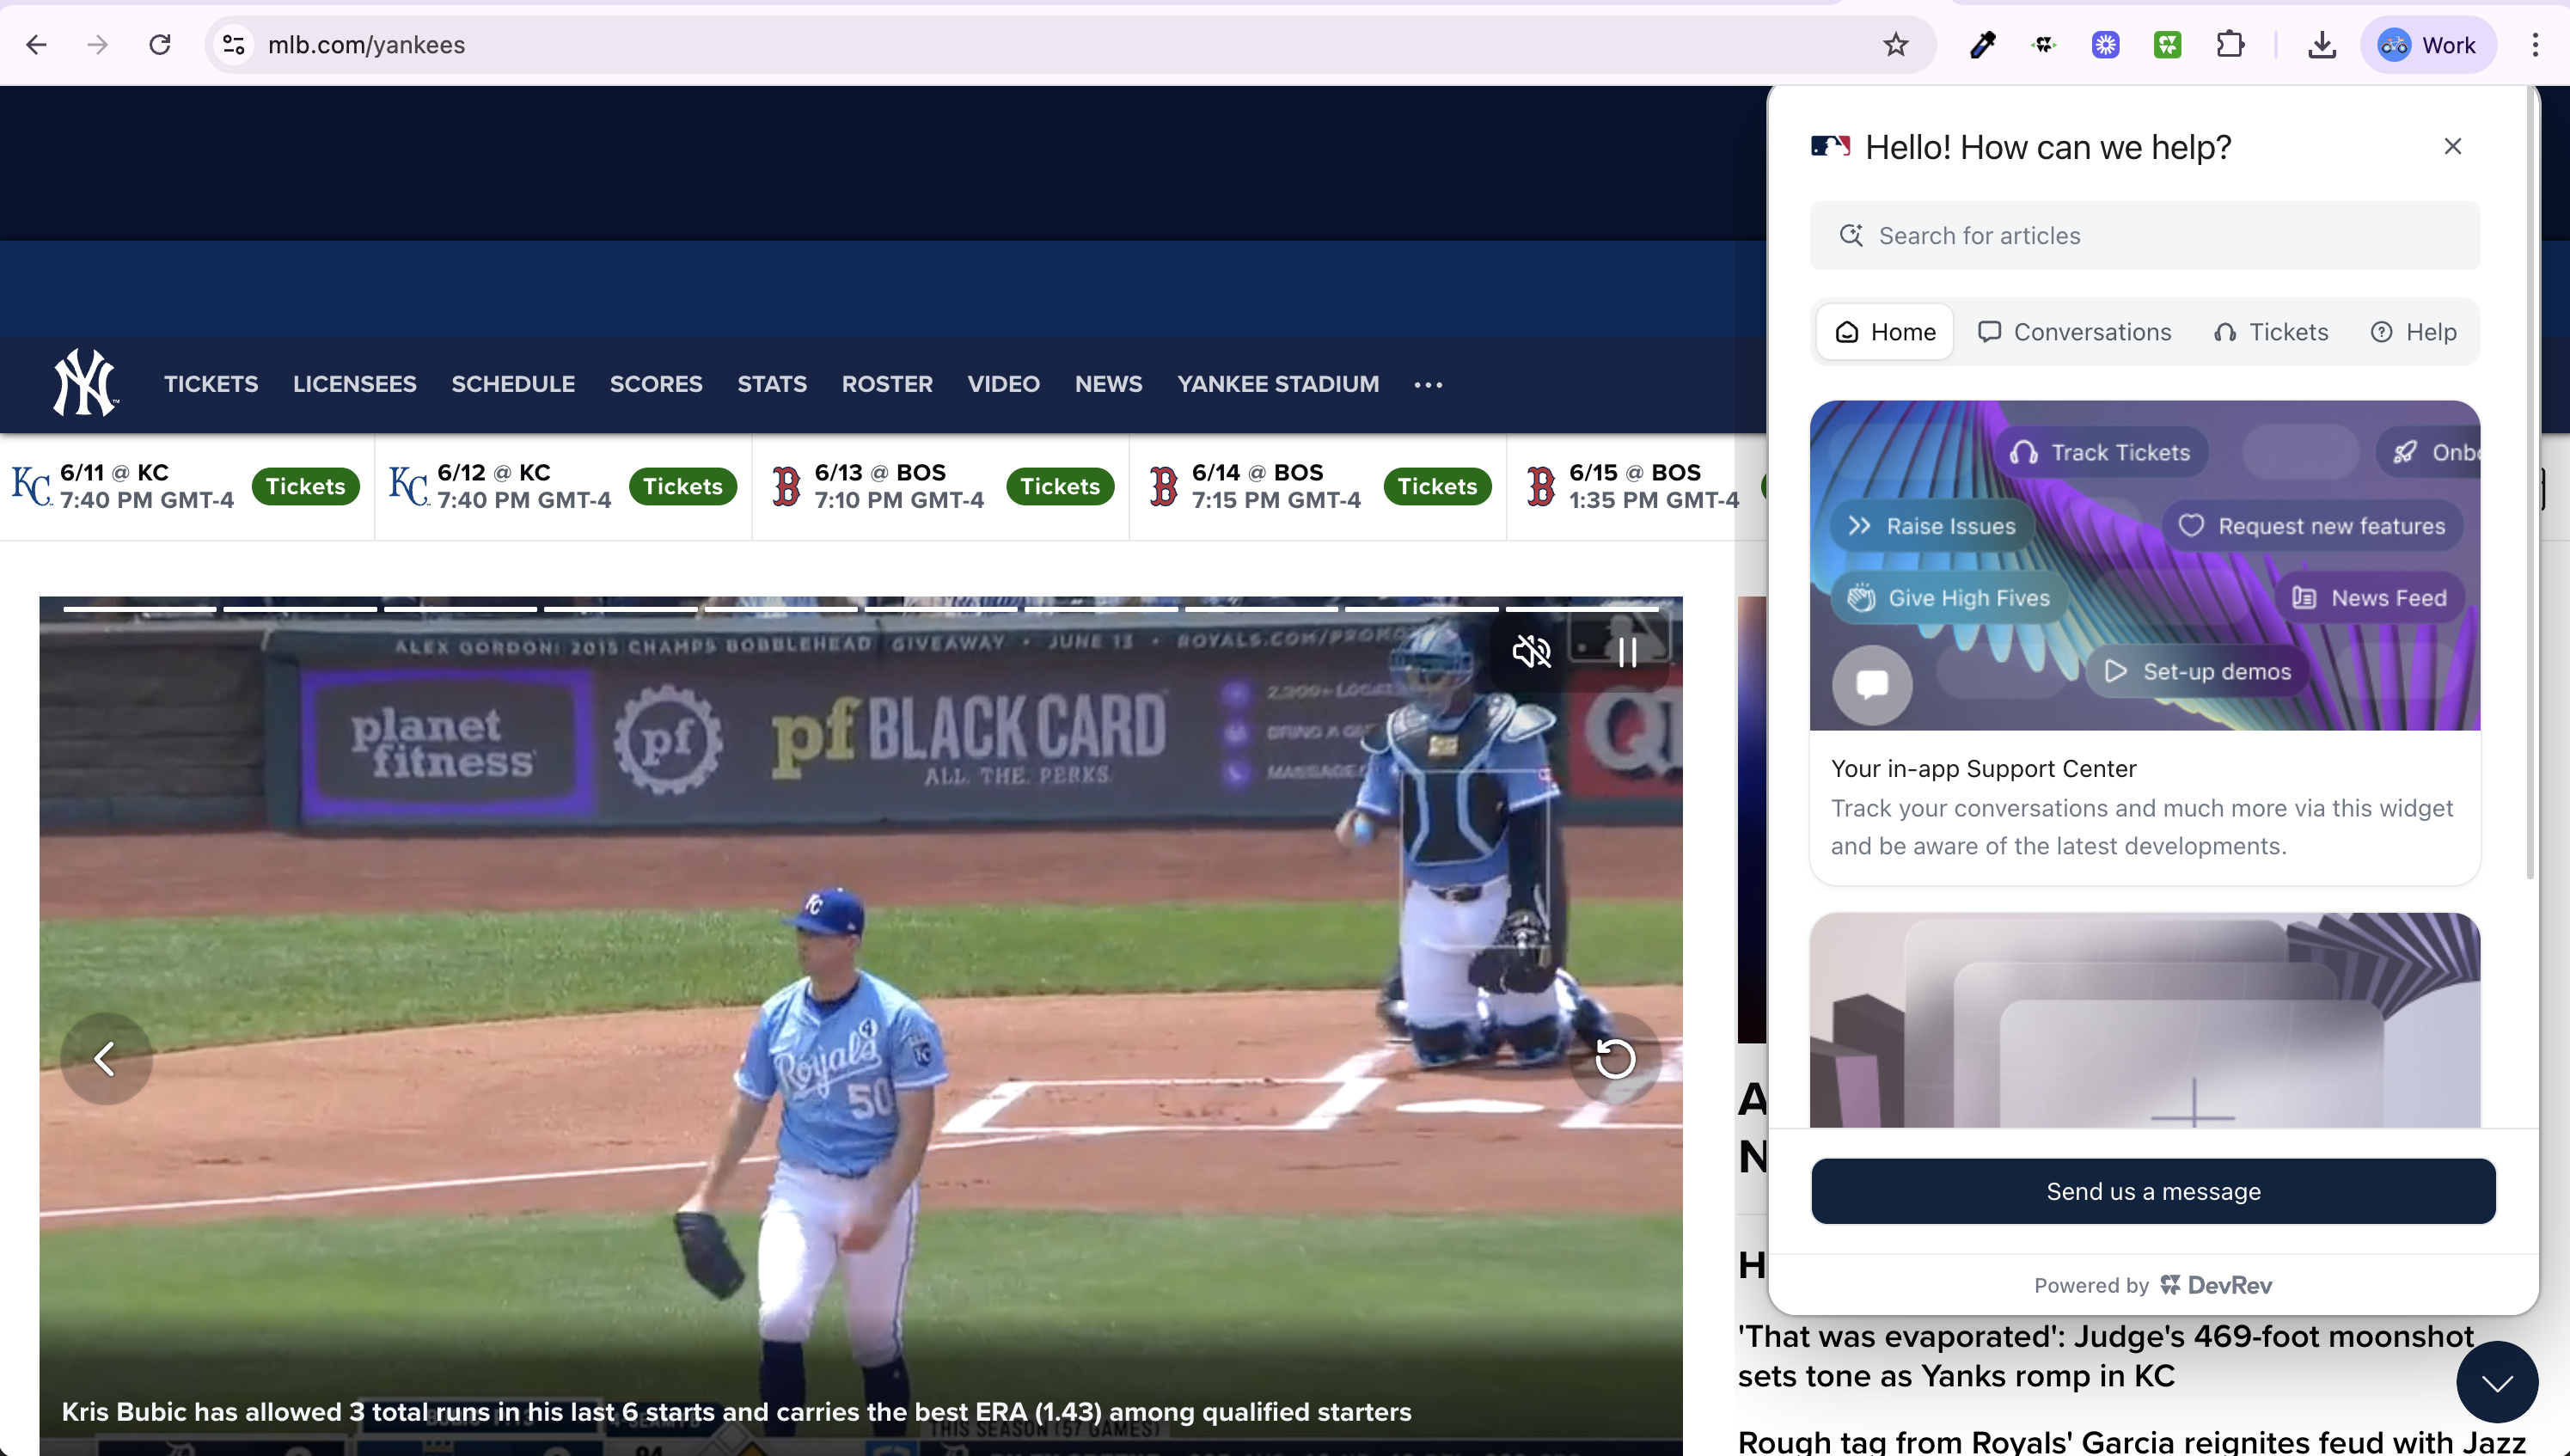
Task: Buy Tickets for 6/12 @ KC
Action: pos(683,486)
